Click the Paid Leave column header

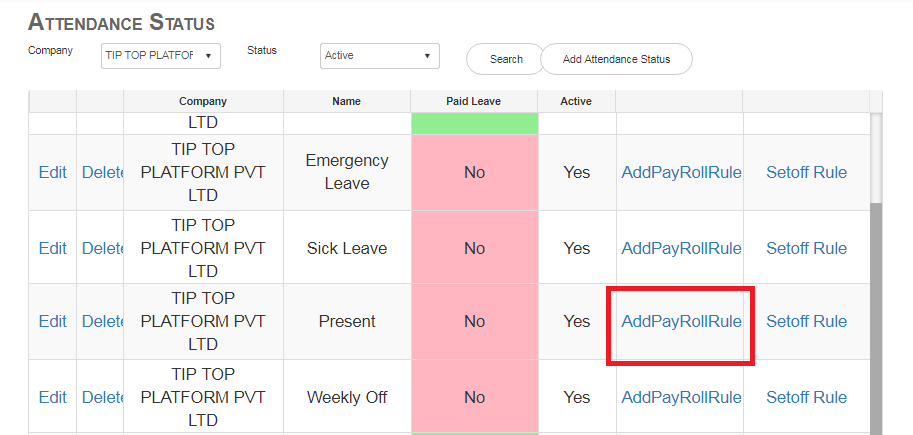[473, 101]
